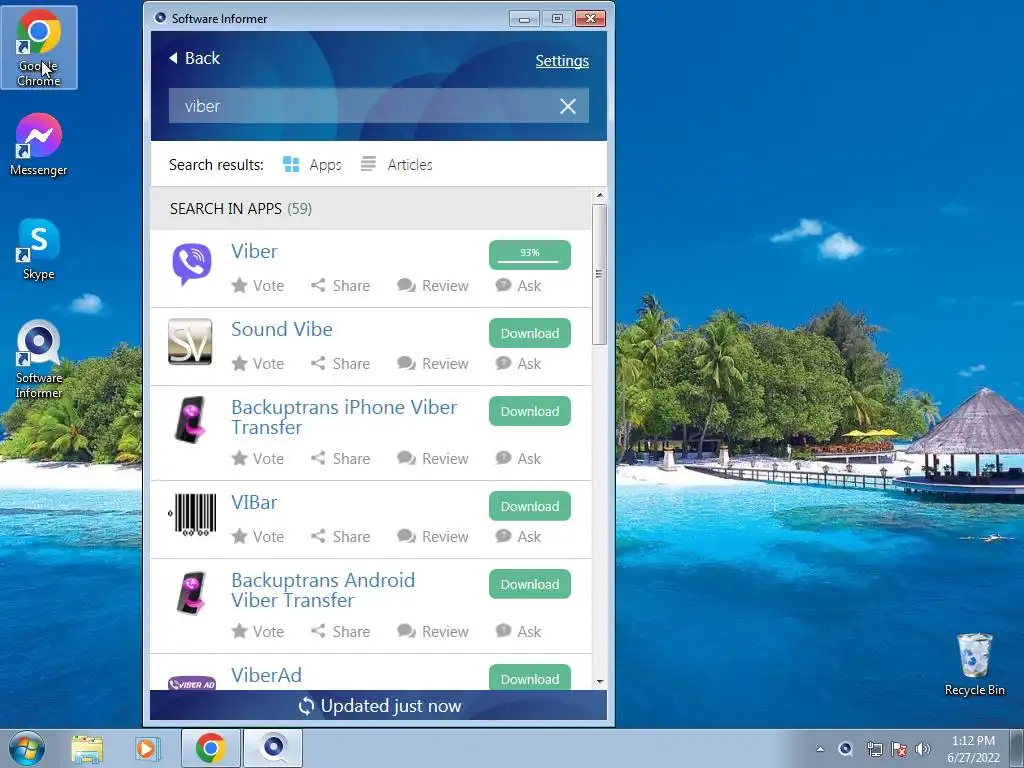The height and width of the screenshot is (768, 1024).
Task: Vote for VIBar
Action: [258, 536]
